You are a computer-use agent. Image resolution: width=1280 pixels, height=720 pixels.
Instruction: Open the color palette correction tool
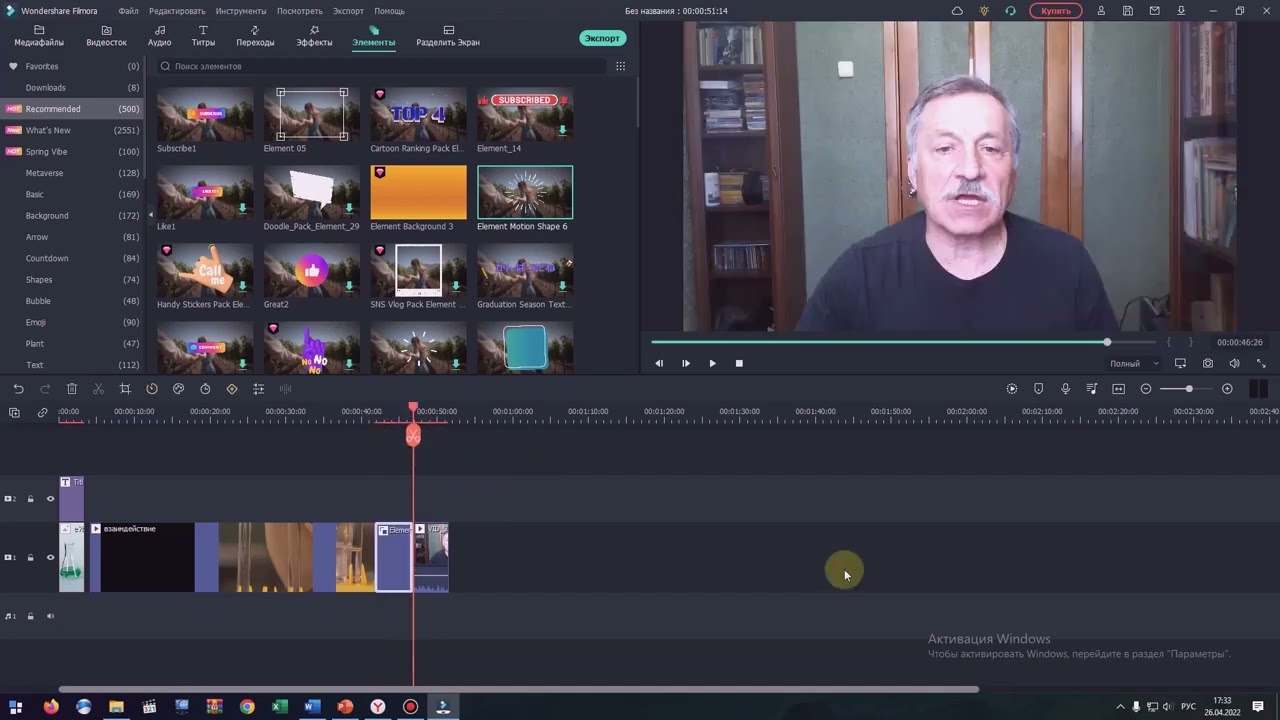tap(178, 389)
